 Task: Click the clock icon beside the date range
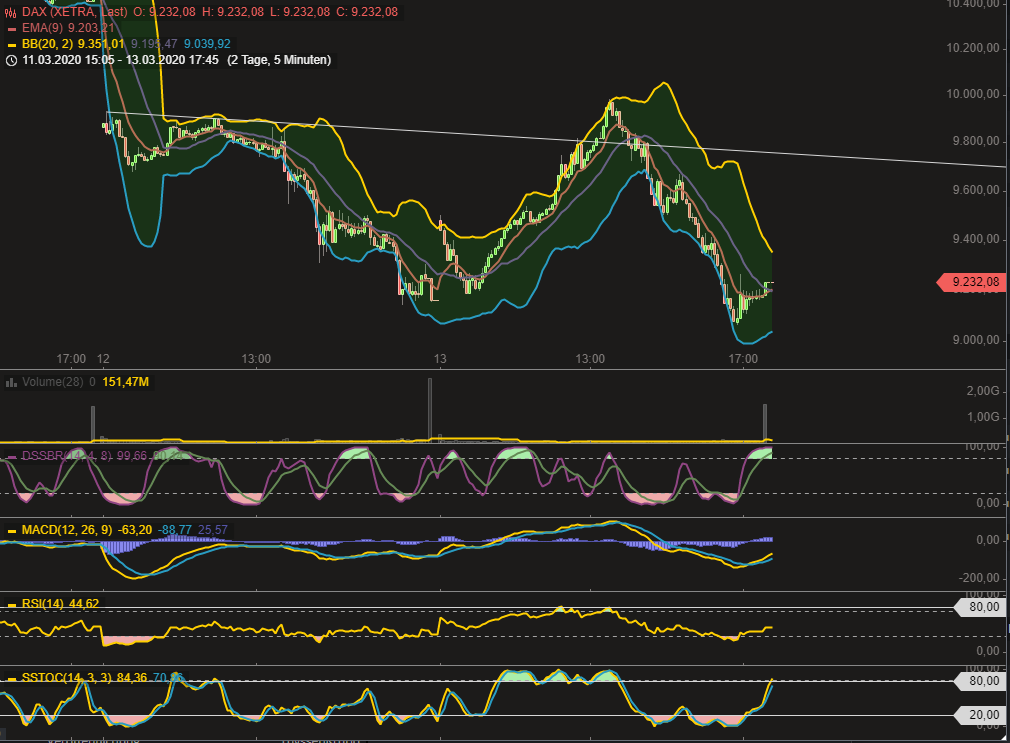point(11,61)
